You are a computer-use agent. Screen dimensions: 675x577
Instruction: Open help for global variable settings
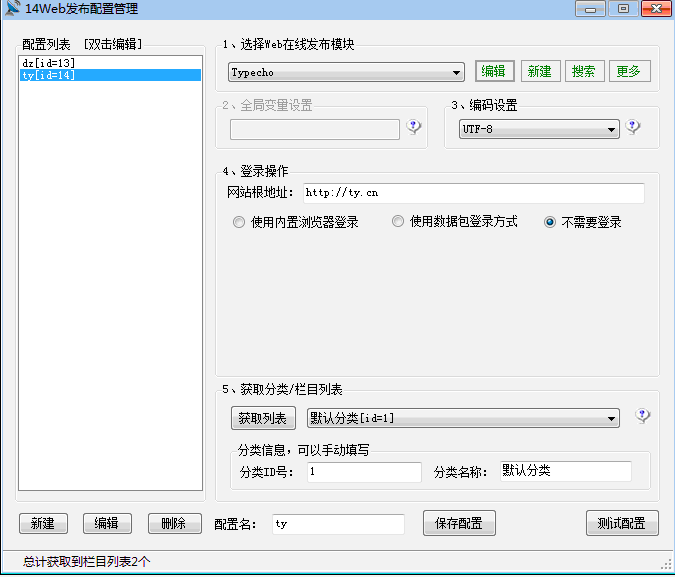point(413,127)
